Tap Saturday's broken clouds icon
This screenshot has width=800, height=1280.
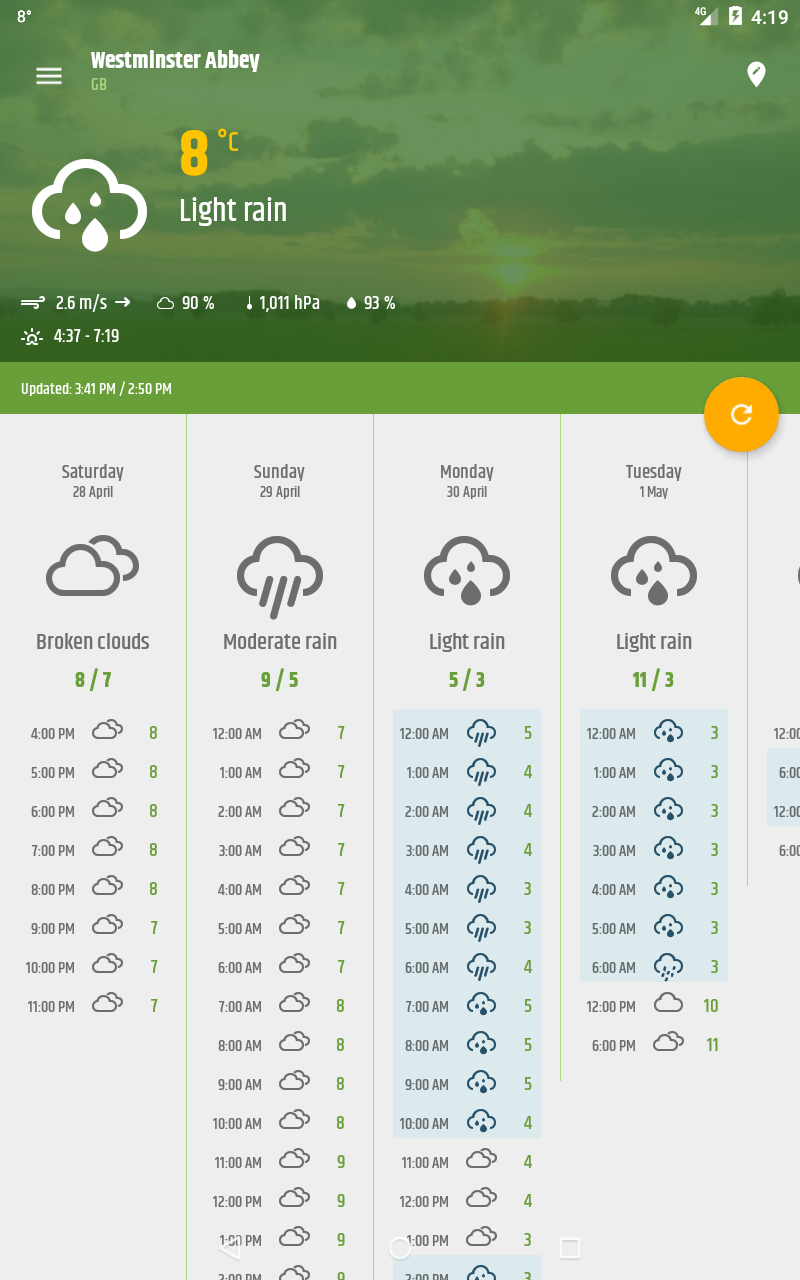pos(93,567)
